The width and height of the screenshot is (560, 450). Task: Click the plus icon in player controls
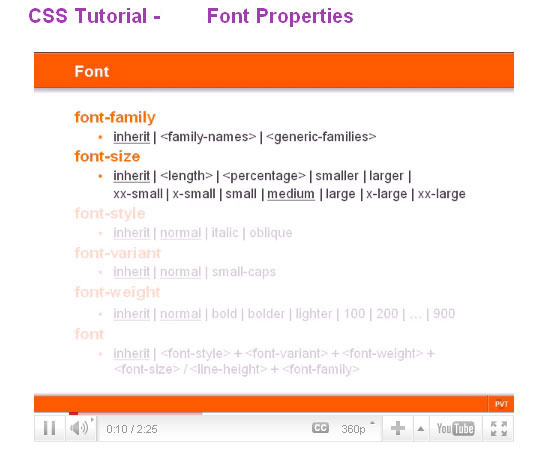pos(398,428)
